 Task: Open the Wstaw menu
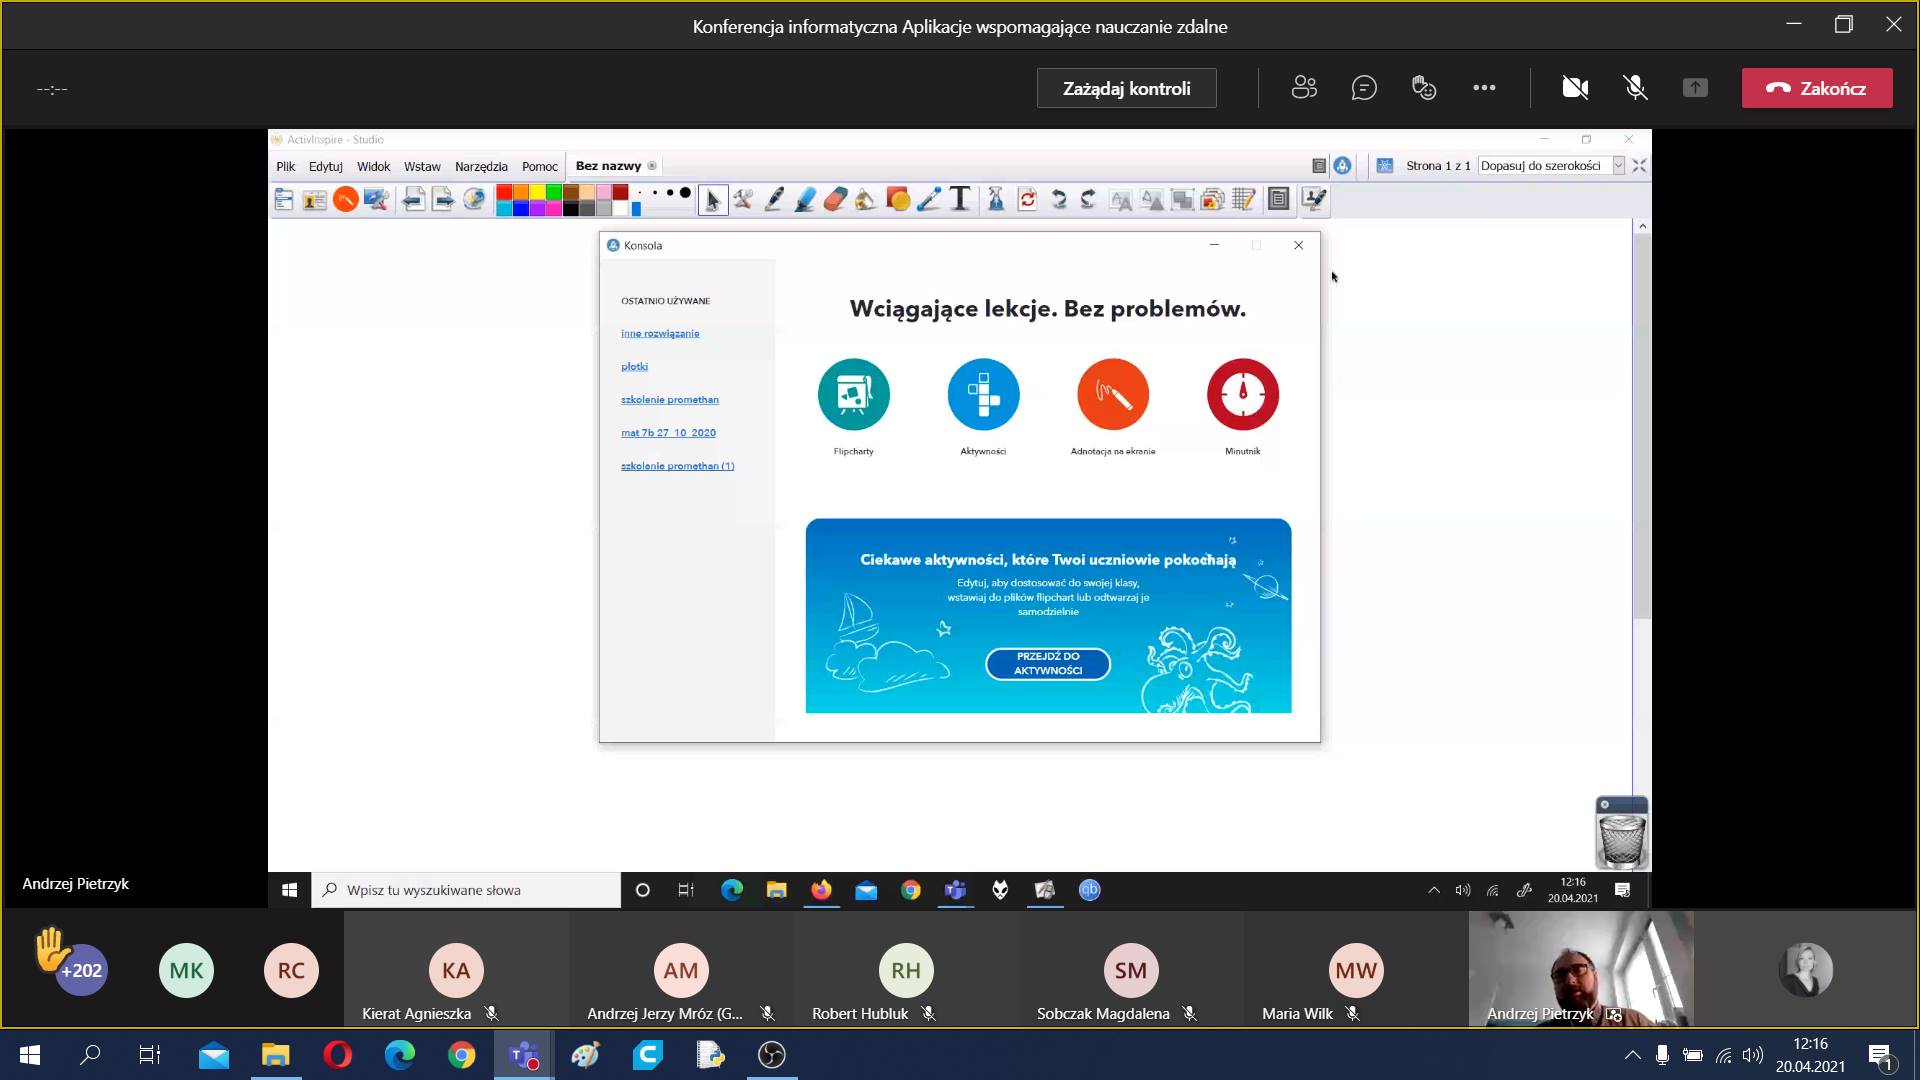(x=422, y=166)
